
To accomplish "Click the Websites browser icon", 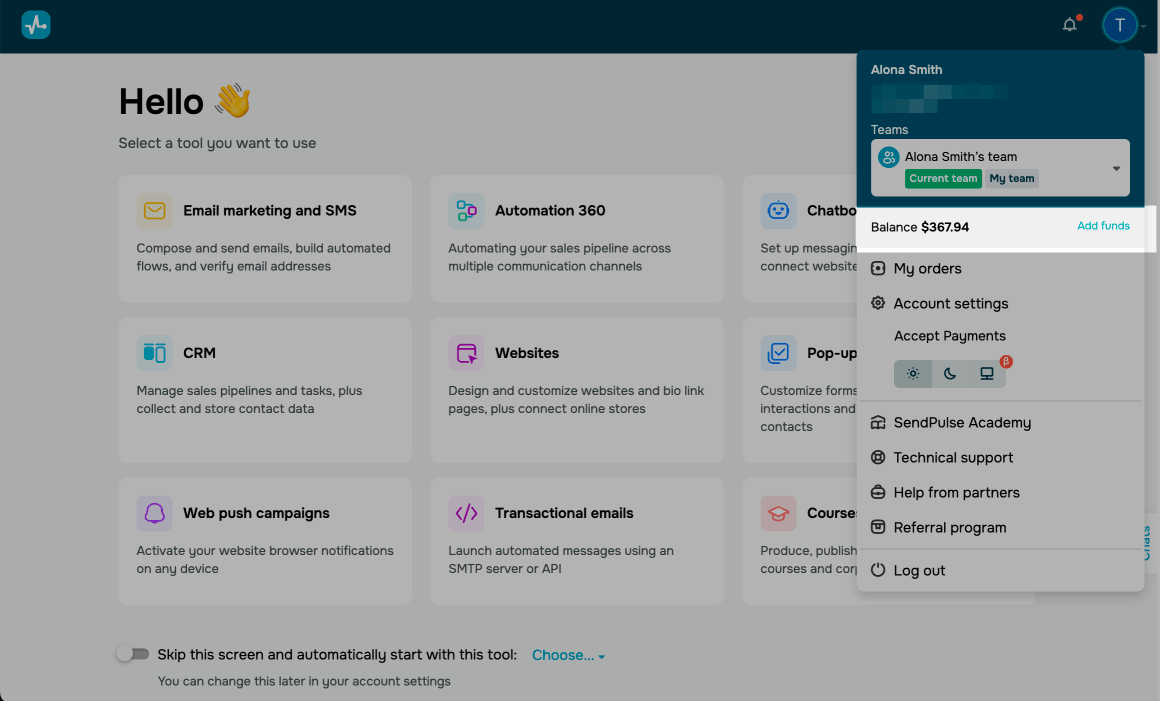I will (466, 353).
